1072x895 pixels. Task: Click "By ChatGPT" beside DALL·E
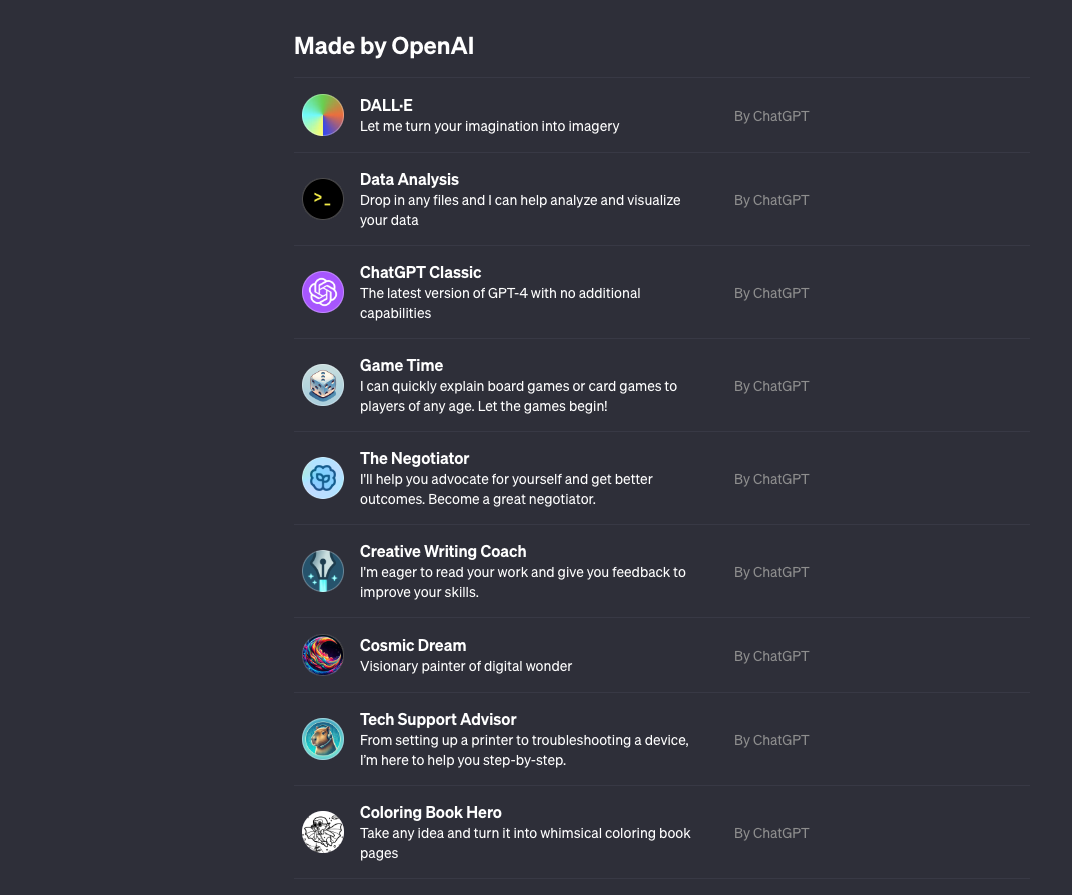[771, 116]
